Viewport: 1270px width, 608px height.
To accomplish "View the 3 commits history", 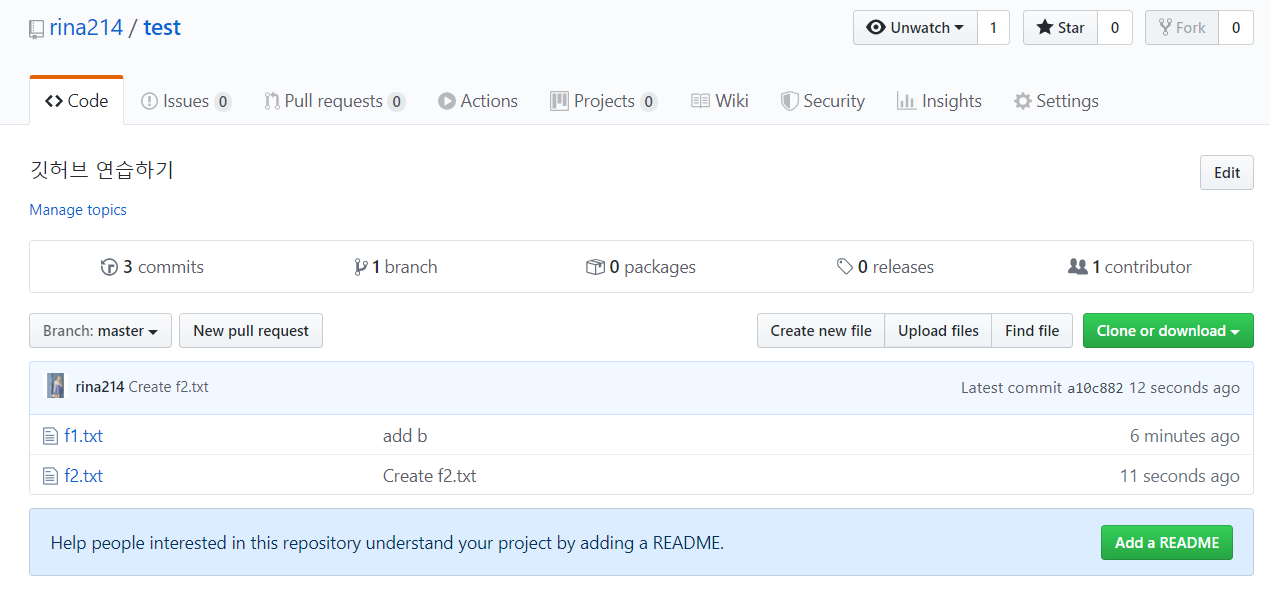I will pyautogui.click(x=152, y=267).
